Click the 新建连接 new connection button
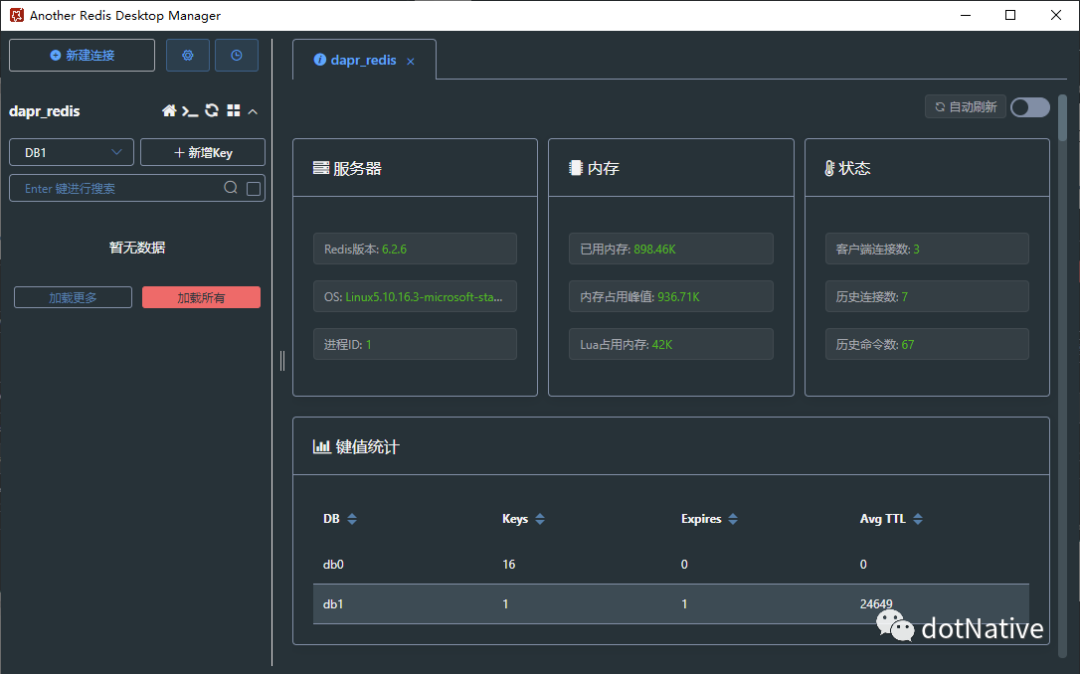This screenshot has width=1080, height=674. [x=82, y=55]
